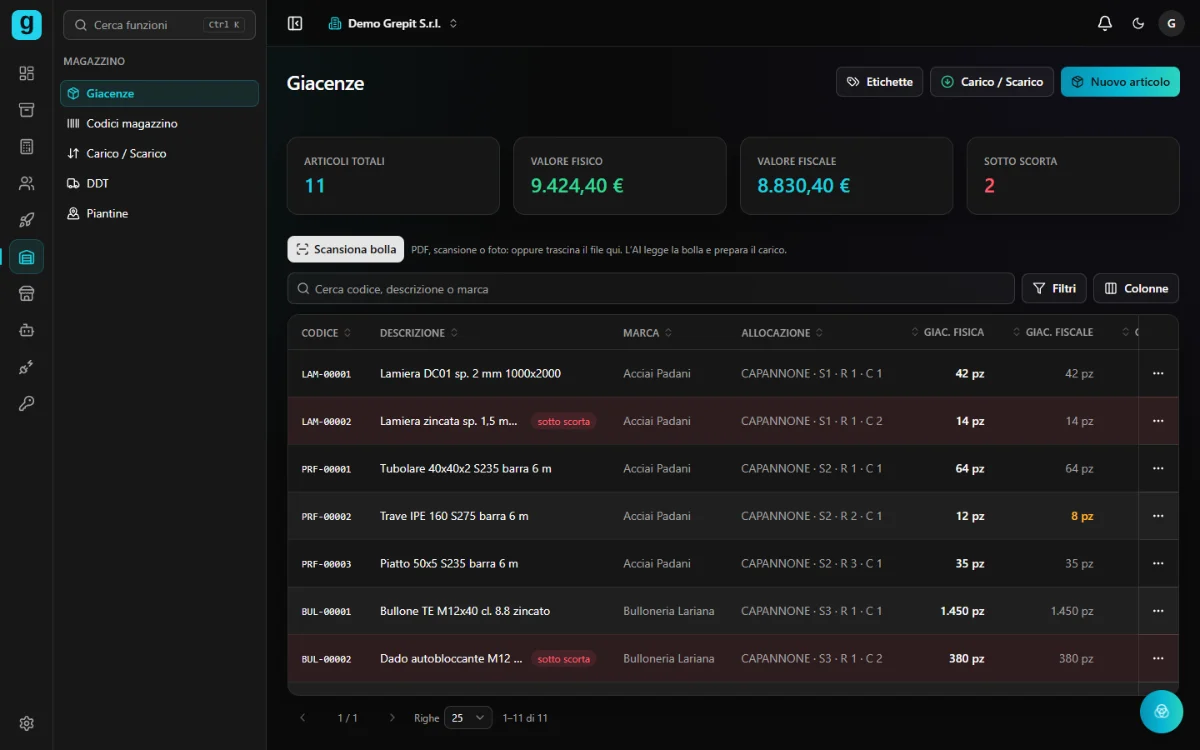The width and height of the screenshot is (1200, 750).
Task: Sort by the Giac. Fisica column header
Action: pos(947,333)
